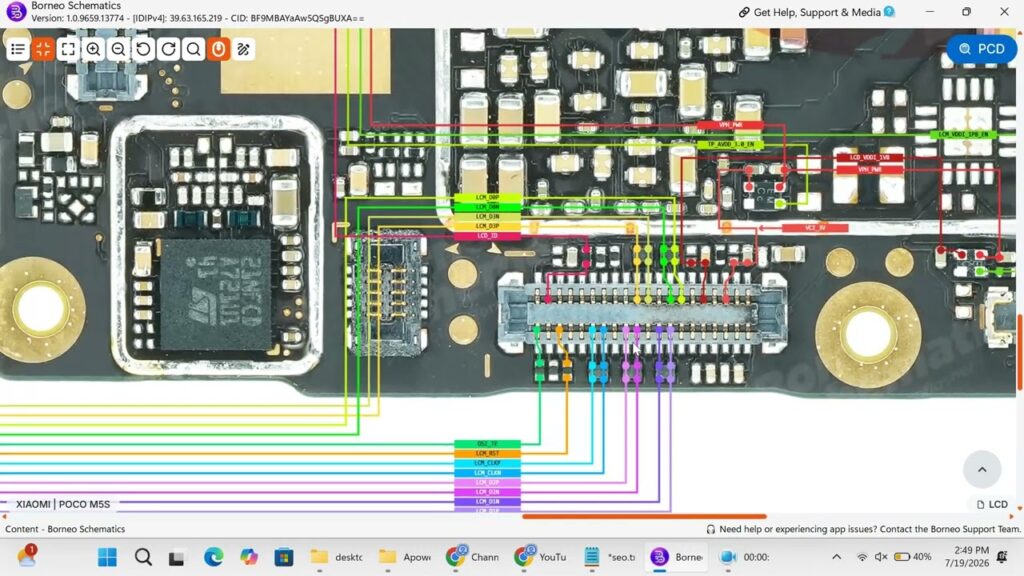This screenshot has width=1024, height=576.
Task: Switch to YouTu Chrome window
Action: click(x=541, y=557)
